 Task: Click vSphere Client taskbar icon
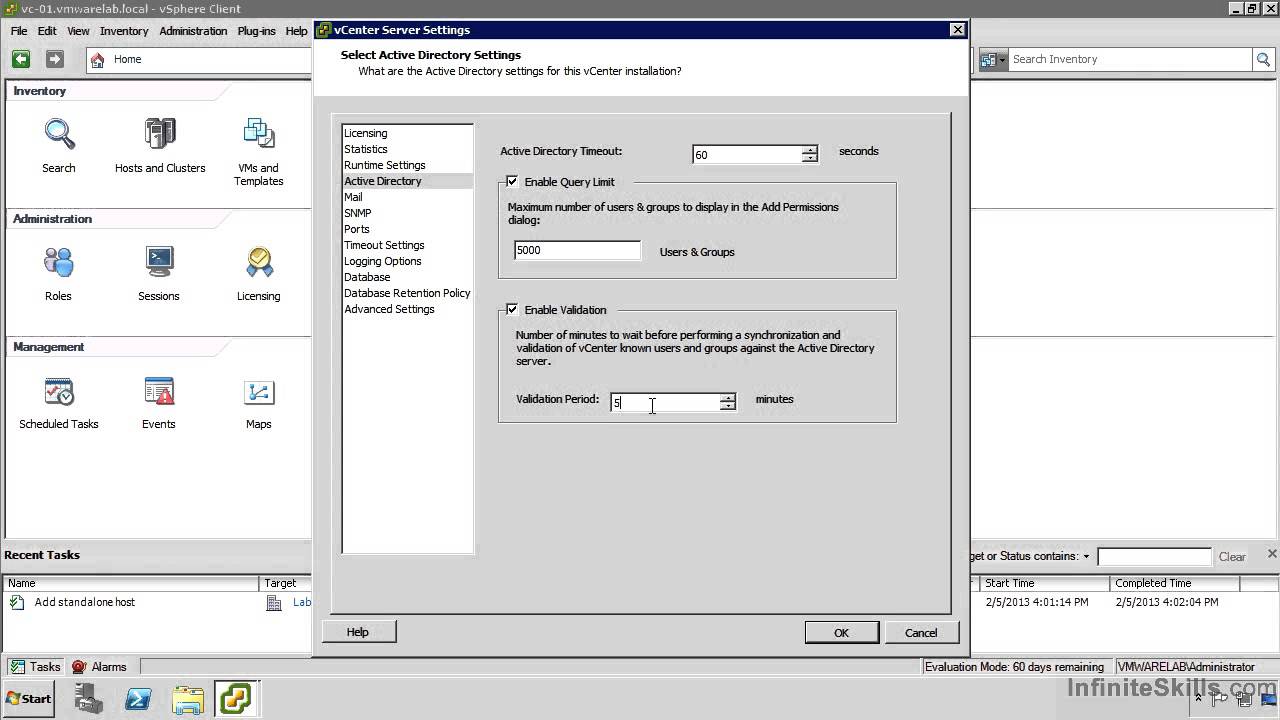pos(236,699)
